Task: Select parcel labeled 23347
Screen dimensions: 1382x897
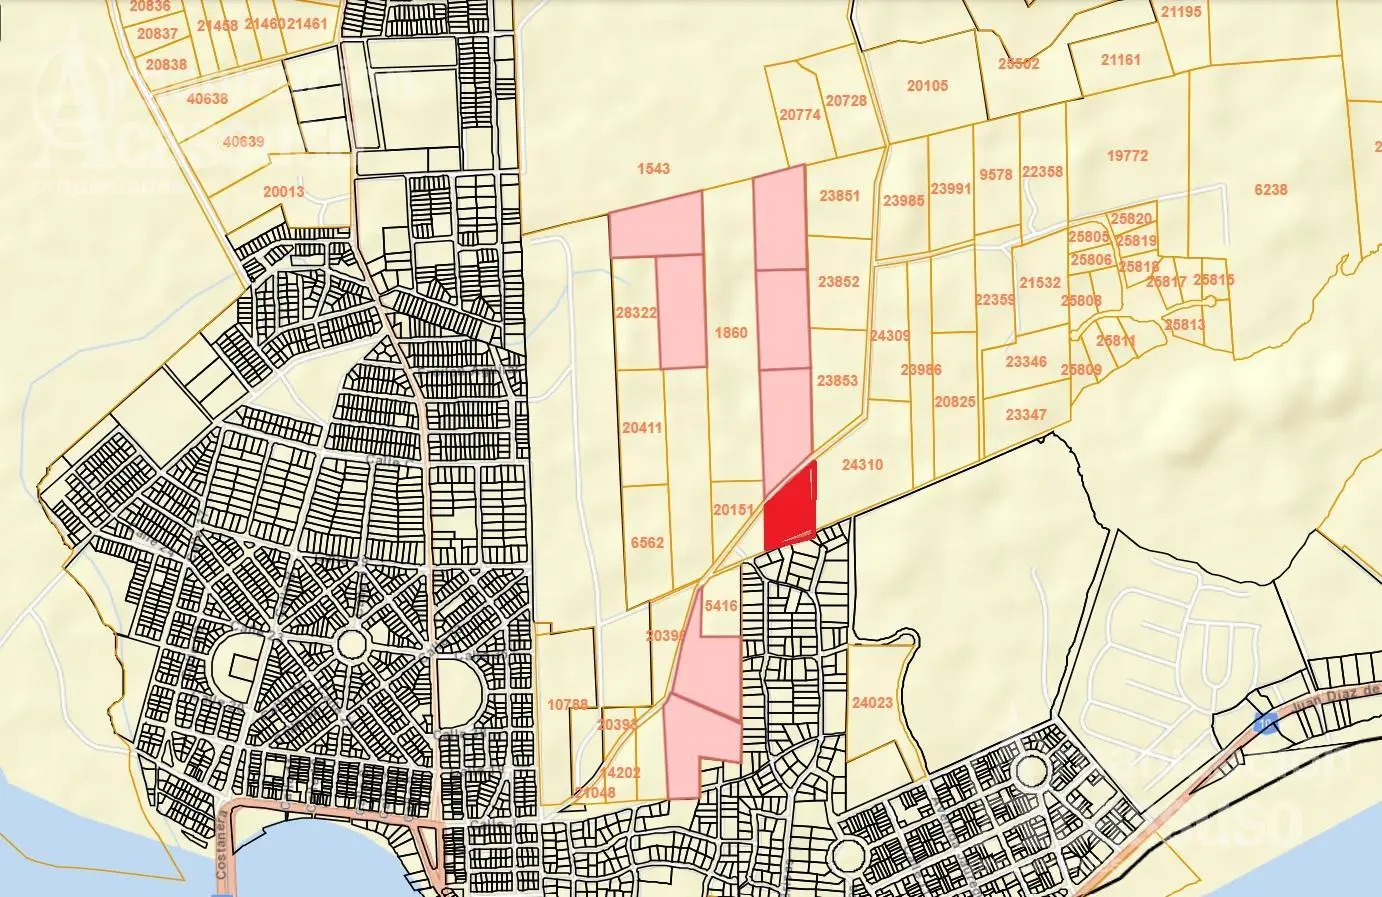Action: (x=1026, y=415)
